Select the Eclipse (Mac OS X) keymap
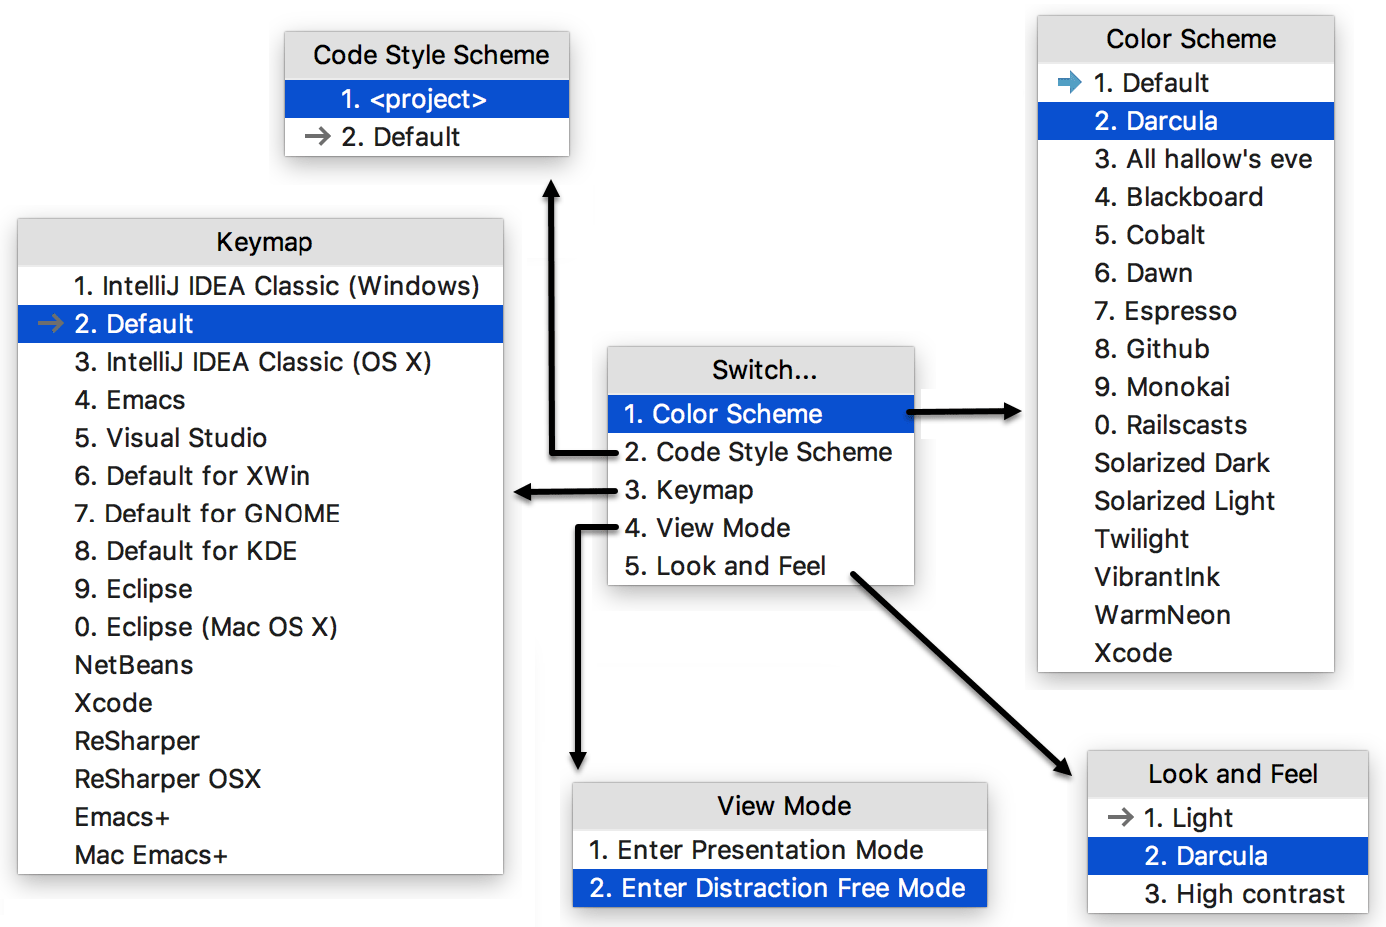Image resolution: width=1386 pixels, height=927 pixels. pyautogui.click(x=206, y=627)
